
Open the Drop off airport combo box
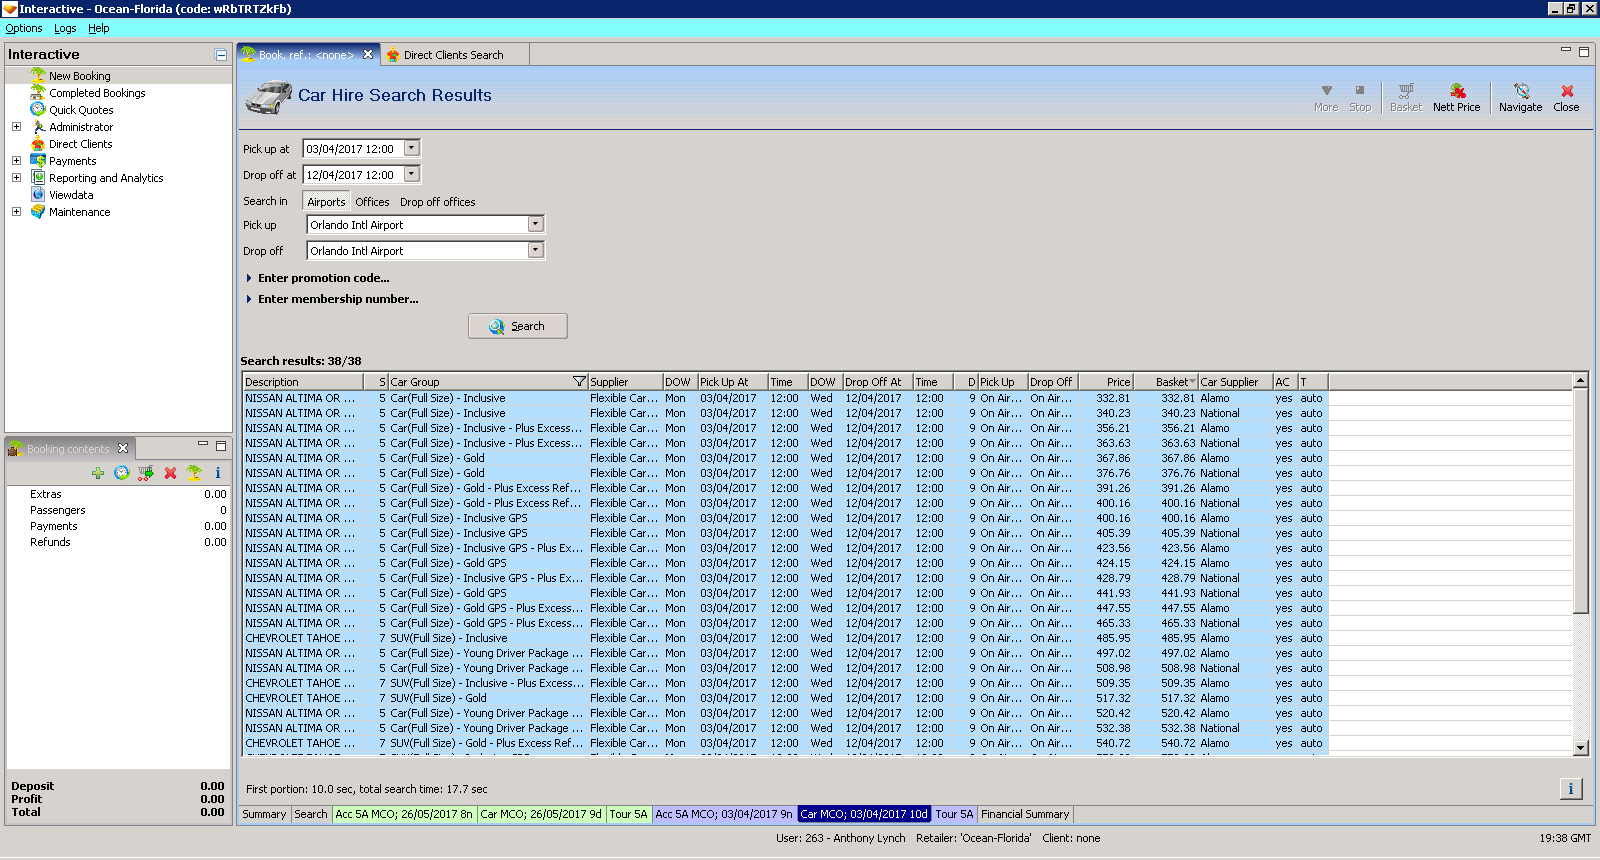[535, 251]
